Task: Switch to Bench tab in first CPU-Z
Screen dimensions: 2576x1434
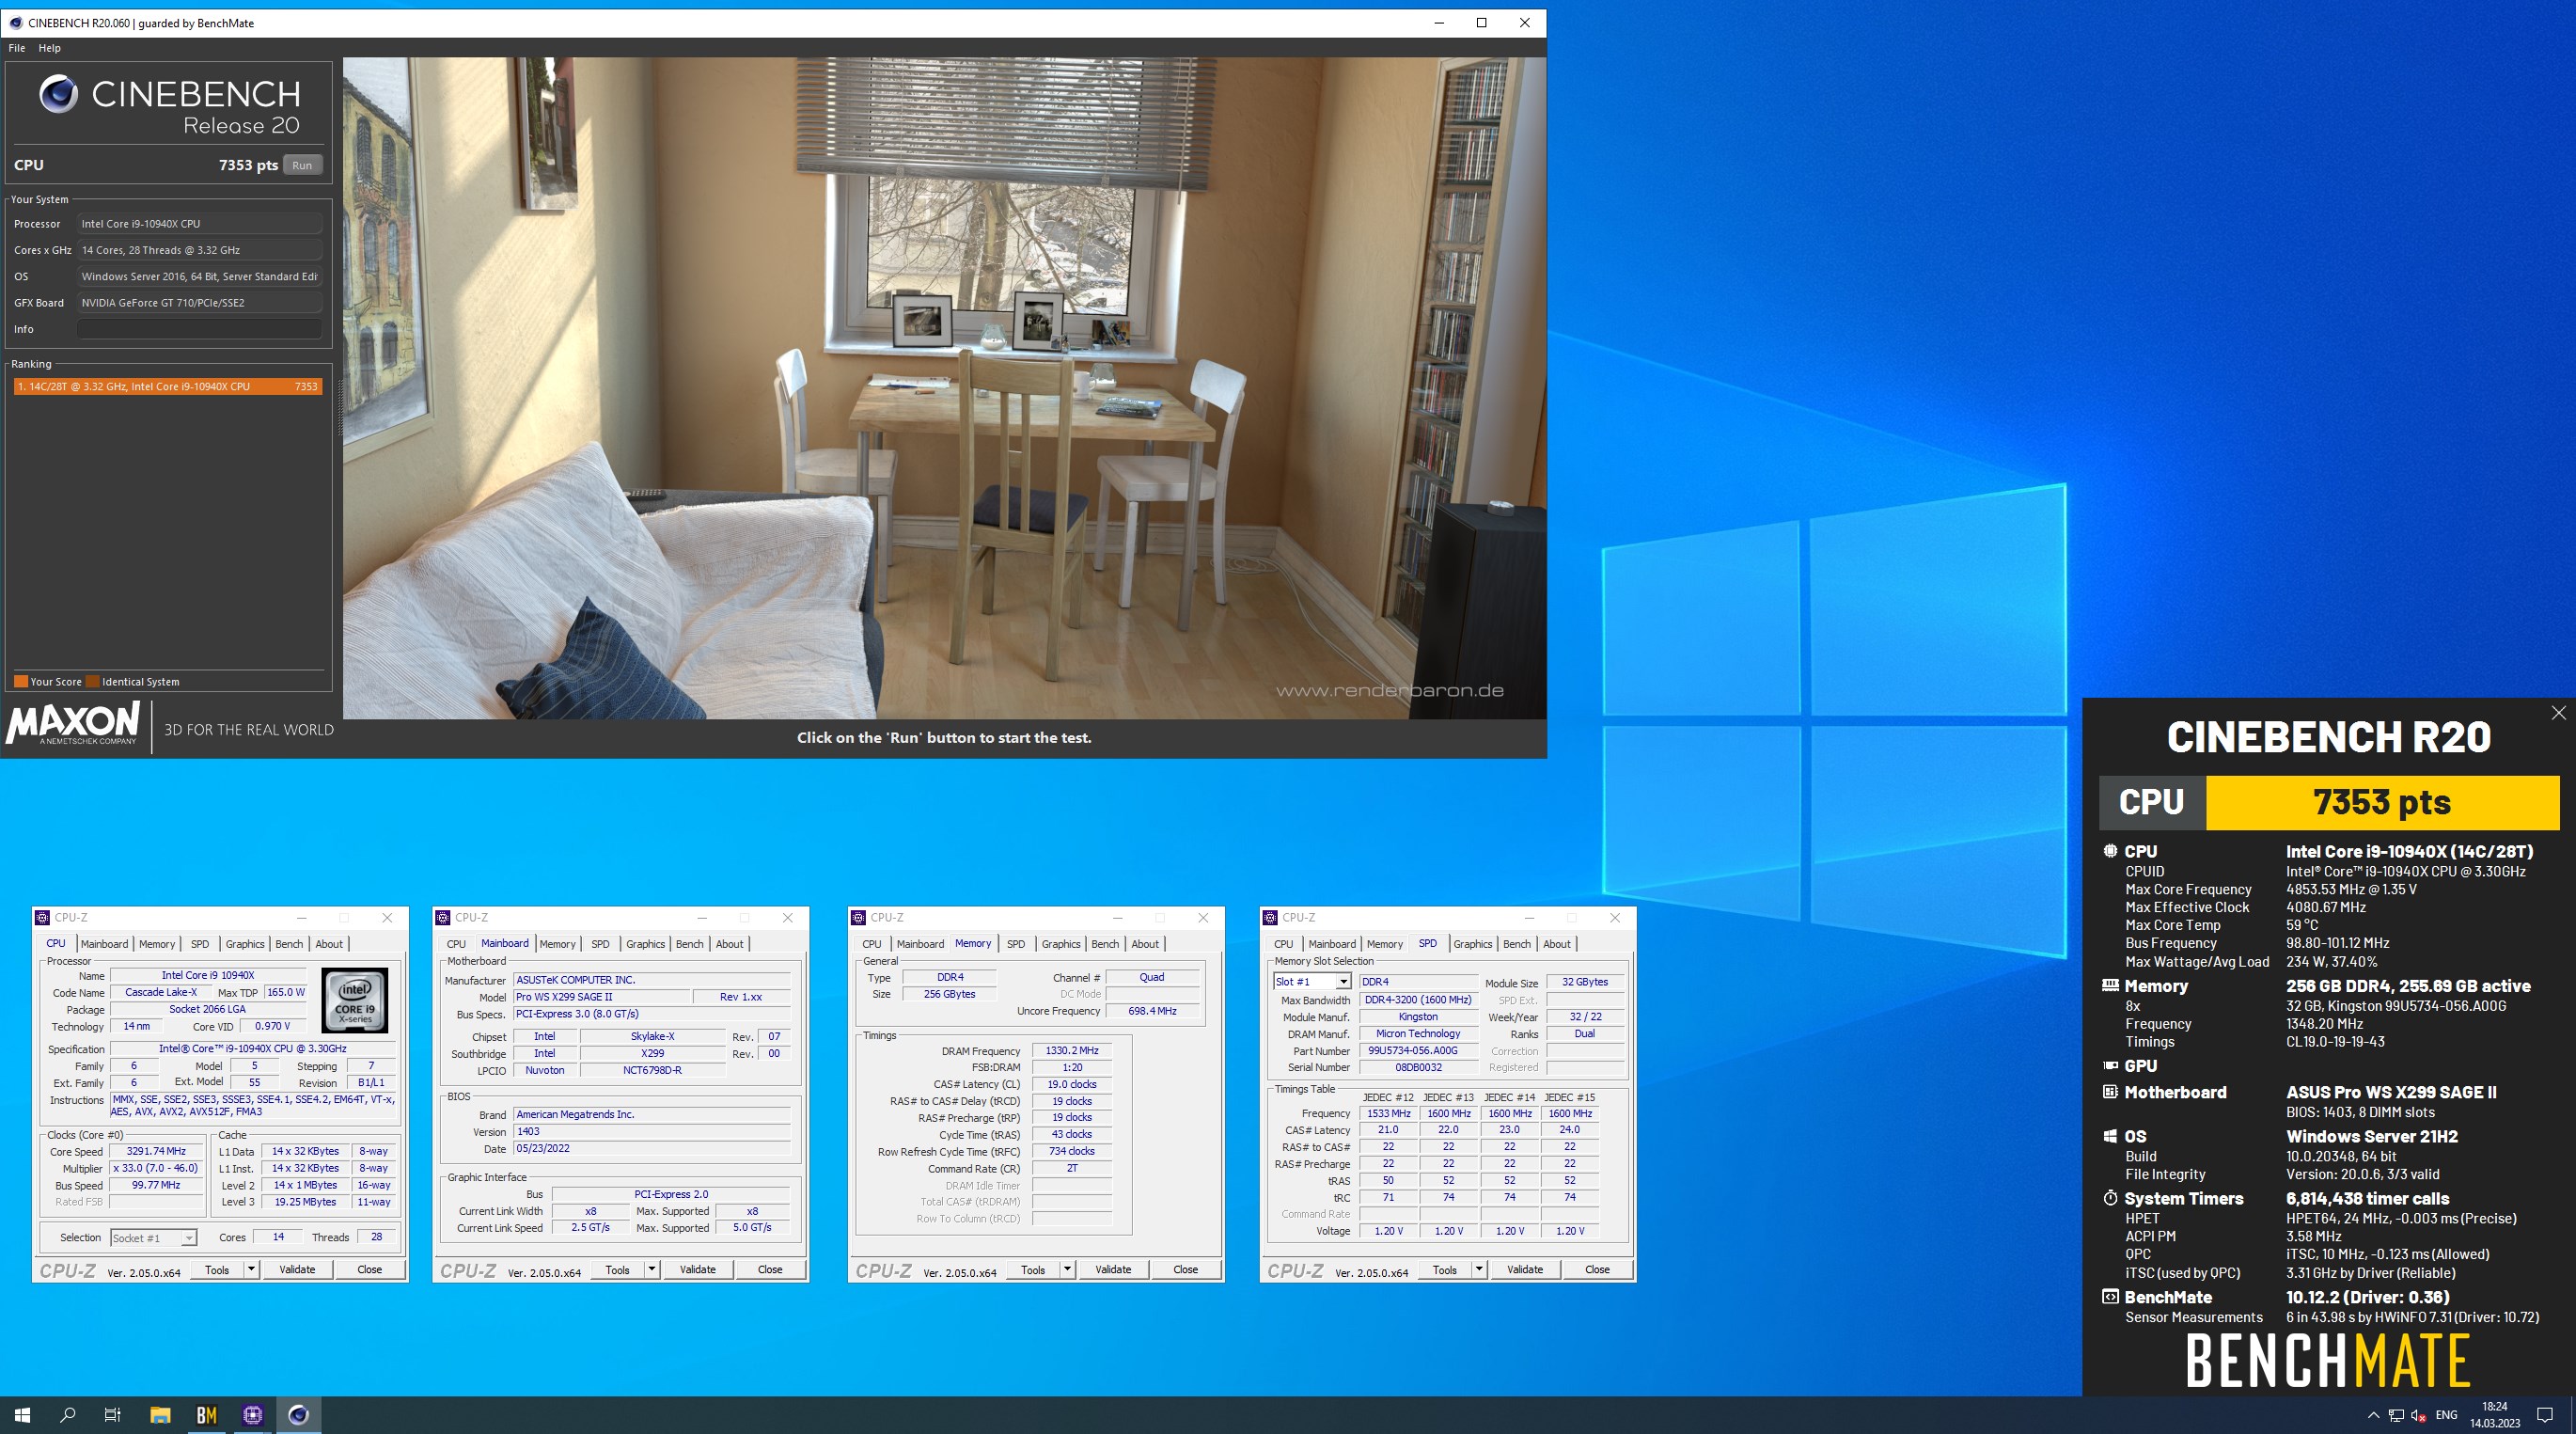Action: click(x=289, y=944)
